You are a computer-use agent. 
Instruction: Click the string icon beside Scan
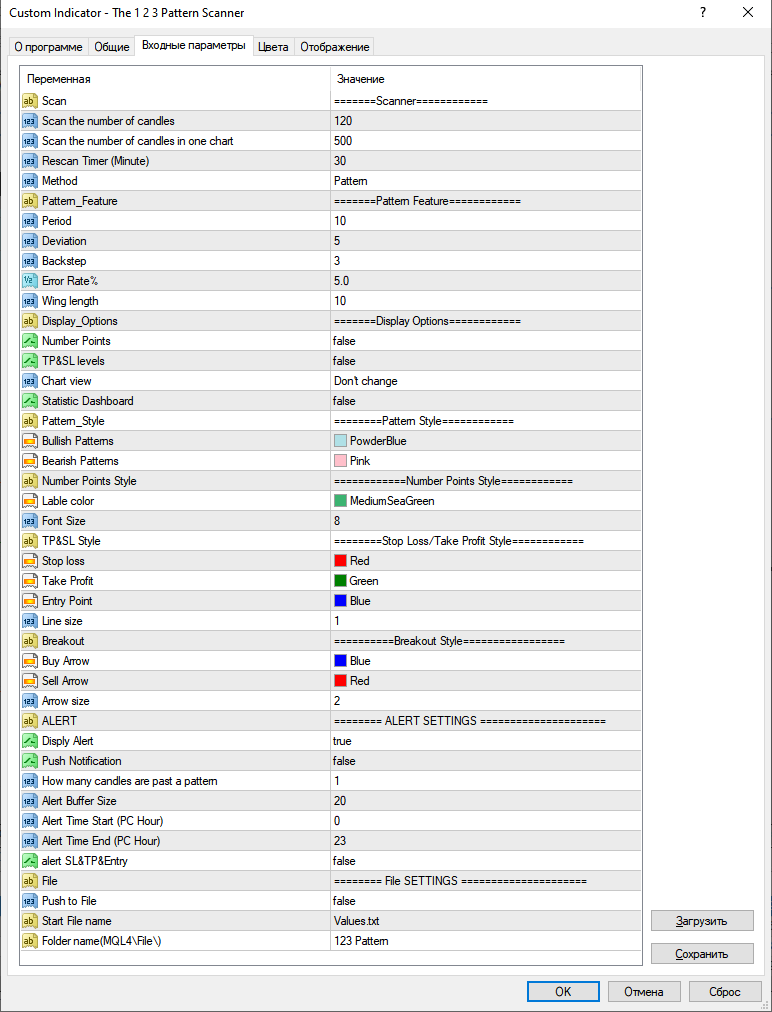[30, 101]
